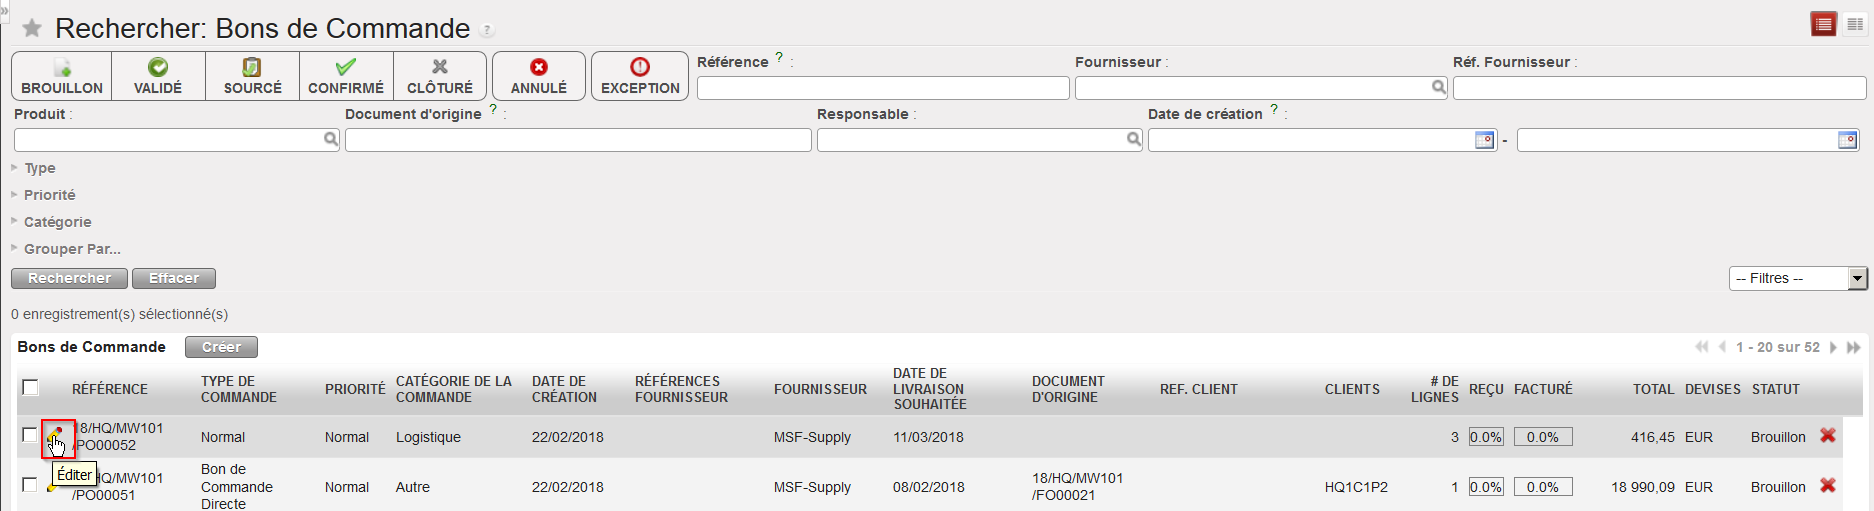This screenshot has width=1874, height=511.
Task: Filter by Confirmé status
Action: [346, 76]
